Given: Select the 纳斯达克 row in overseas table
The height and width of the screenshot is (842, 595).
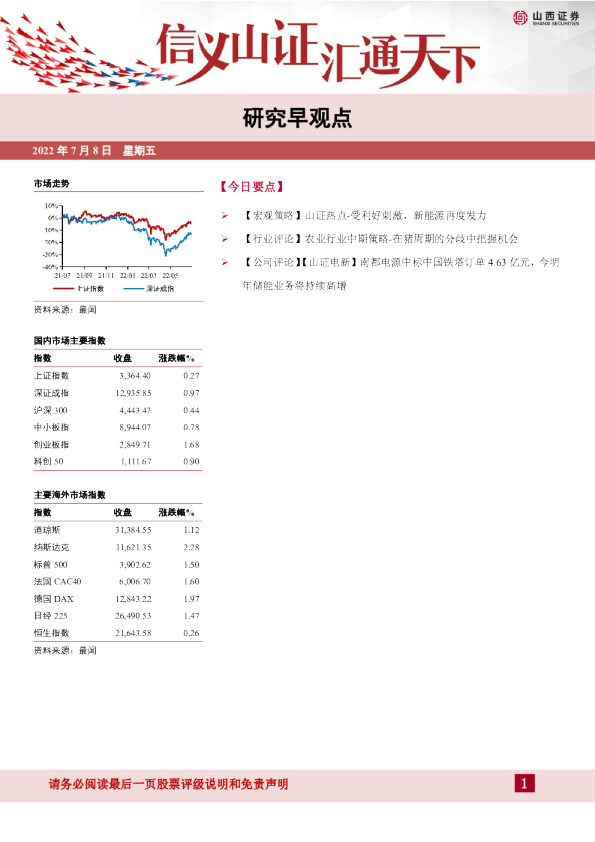Looking at the screenshot, I should pyautogui.click(x=117, y=547).
